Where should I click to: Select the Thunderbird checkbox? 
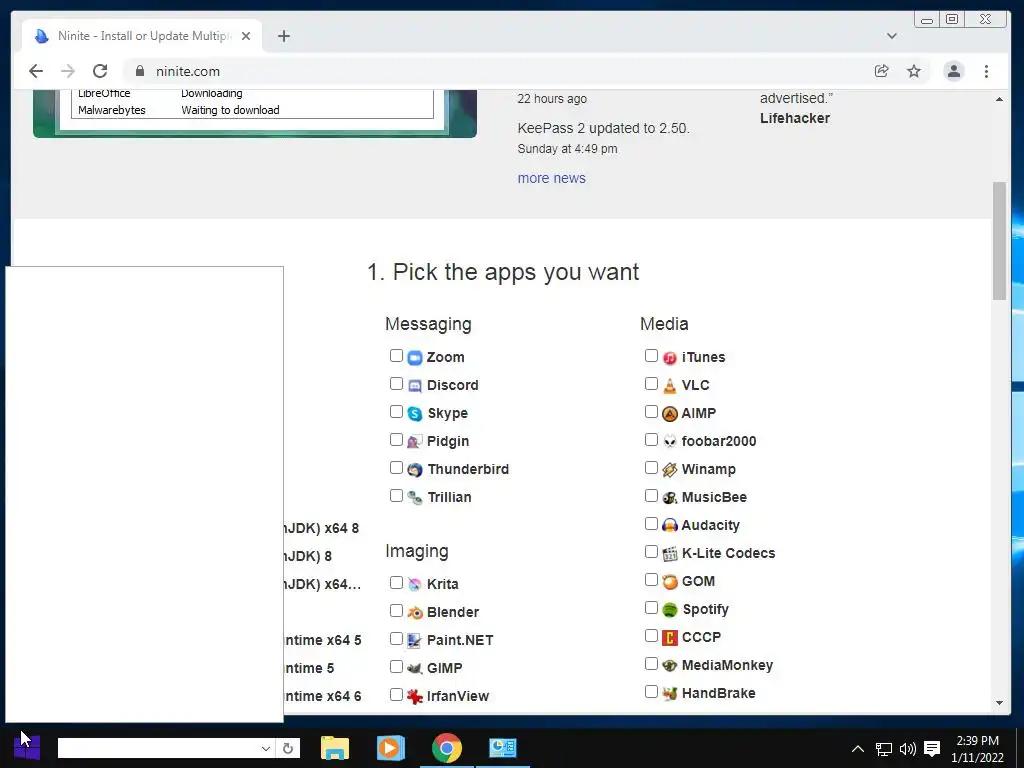click(396, 468)
